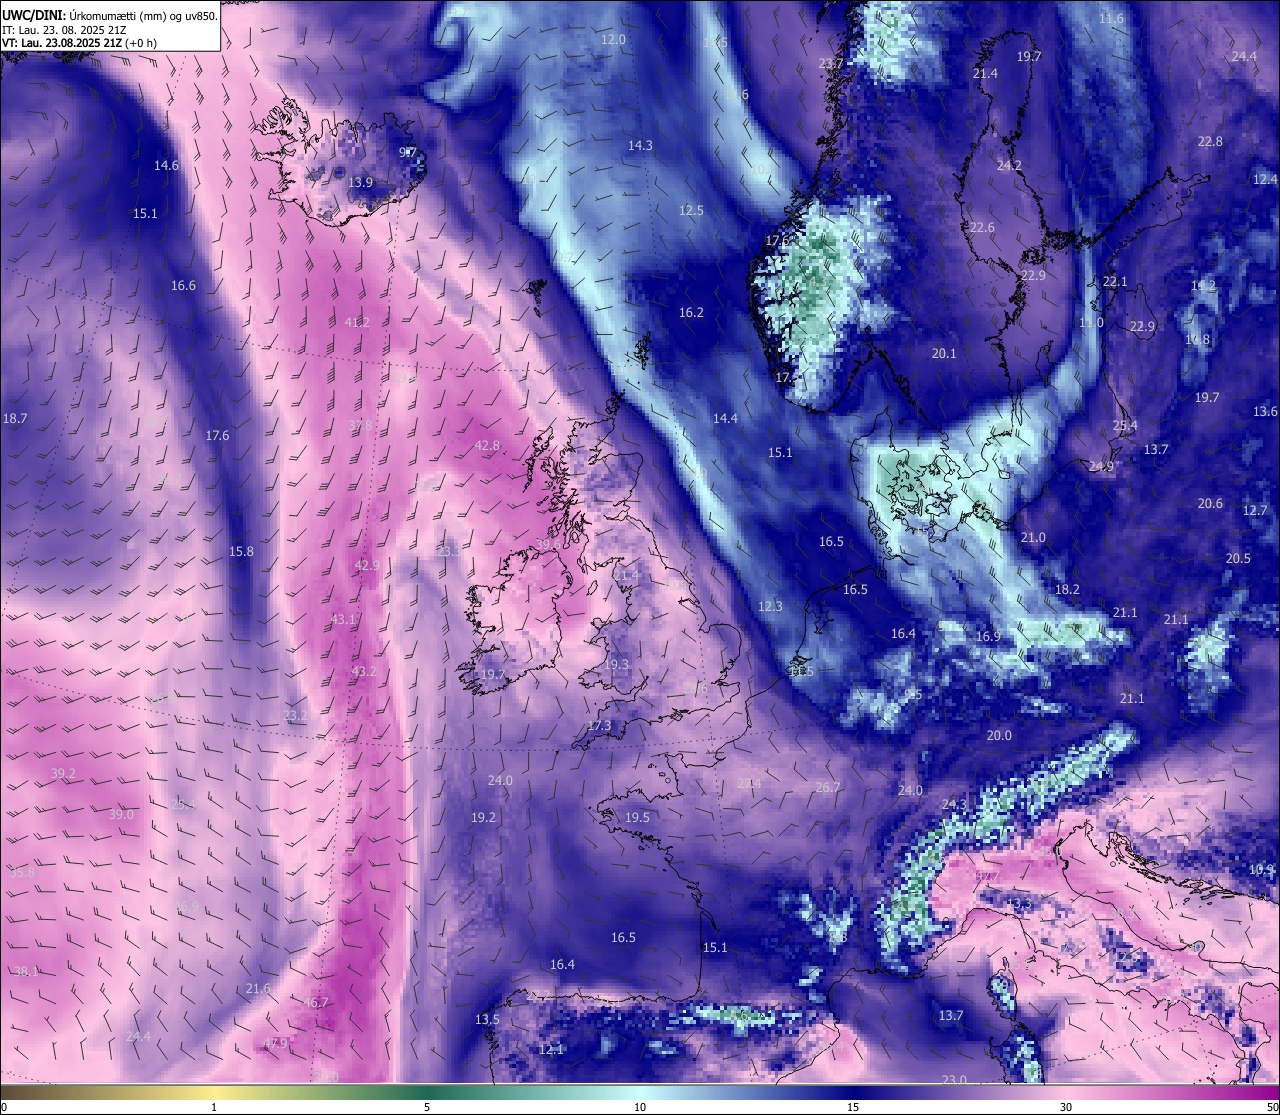Viewport: 1280px width, 1115px height.
Task: Click the 17.3 value over Cornwall
Action: tap(599, 725)
